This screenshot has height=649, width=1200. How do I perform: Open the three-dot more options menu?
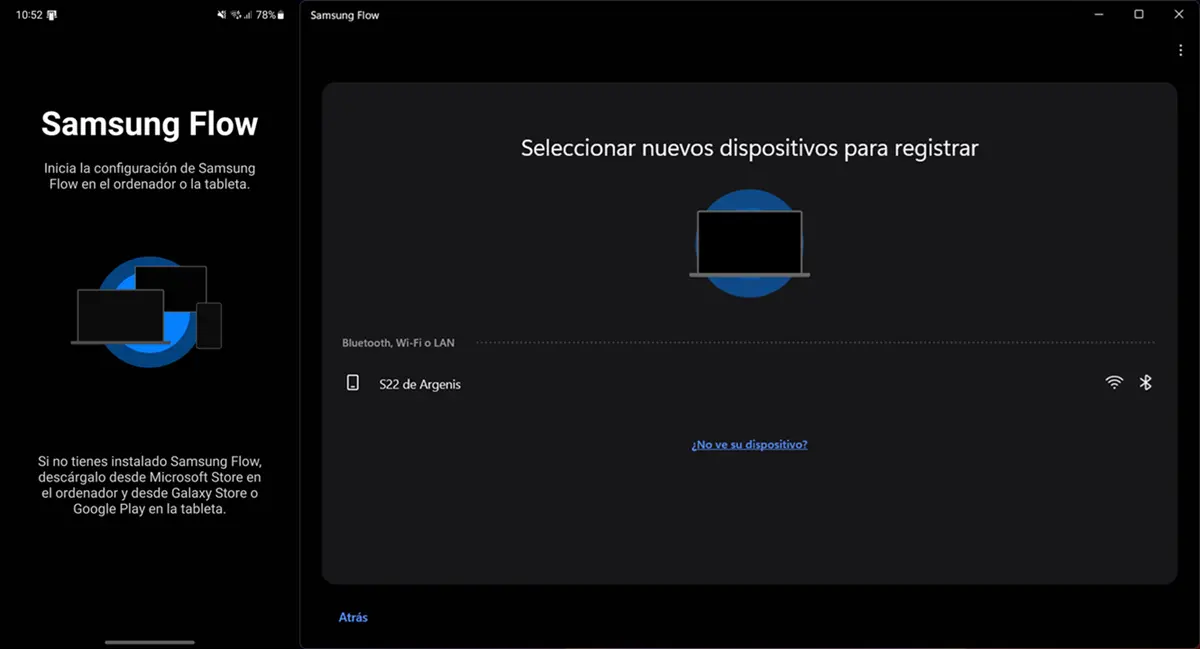1181,50
